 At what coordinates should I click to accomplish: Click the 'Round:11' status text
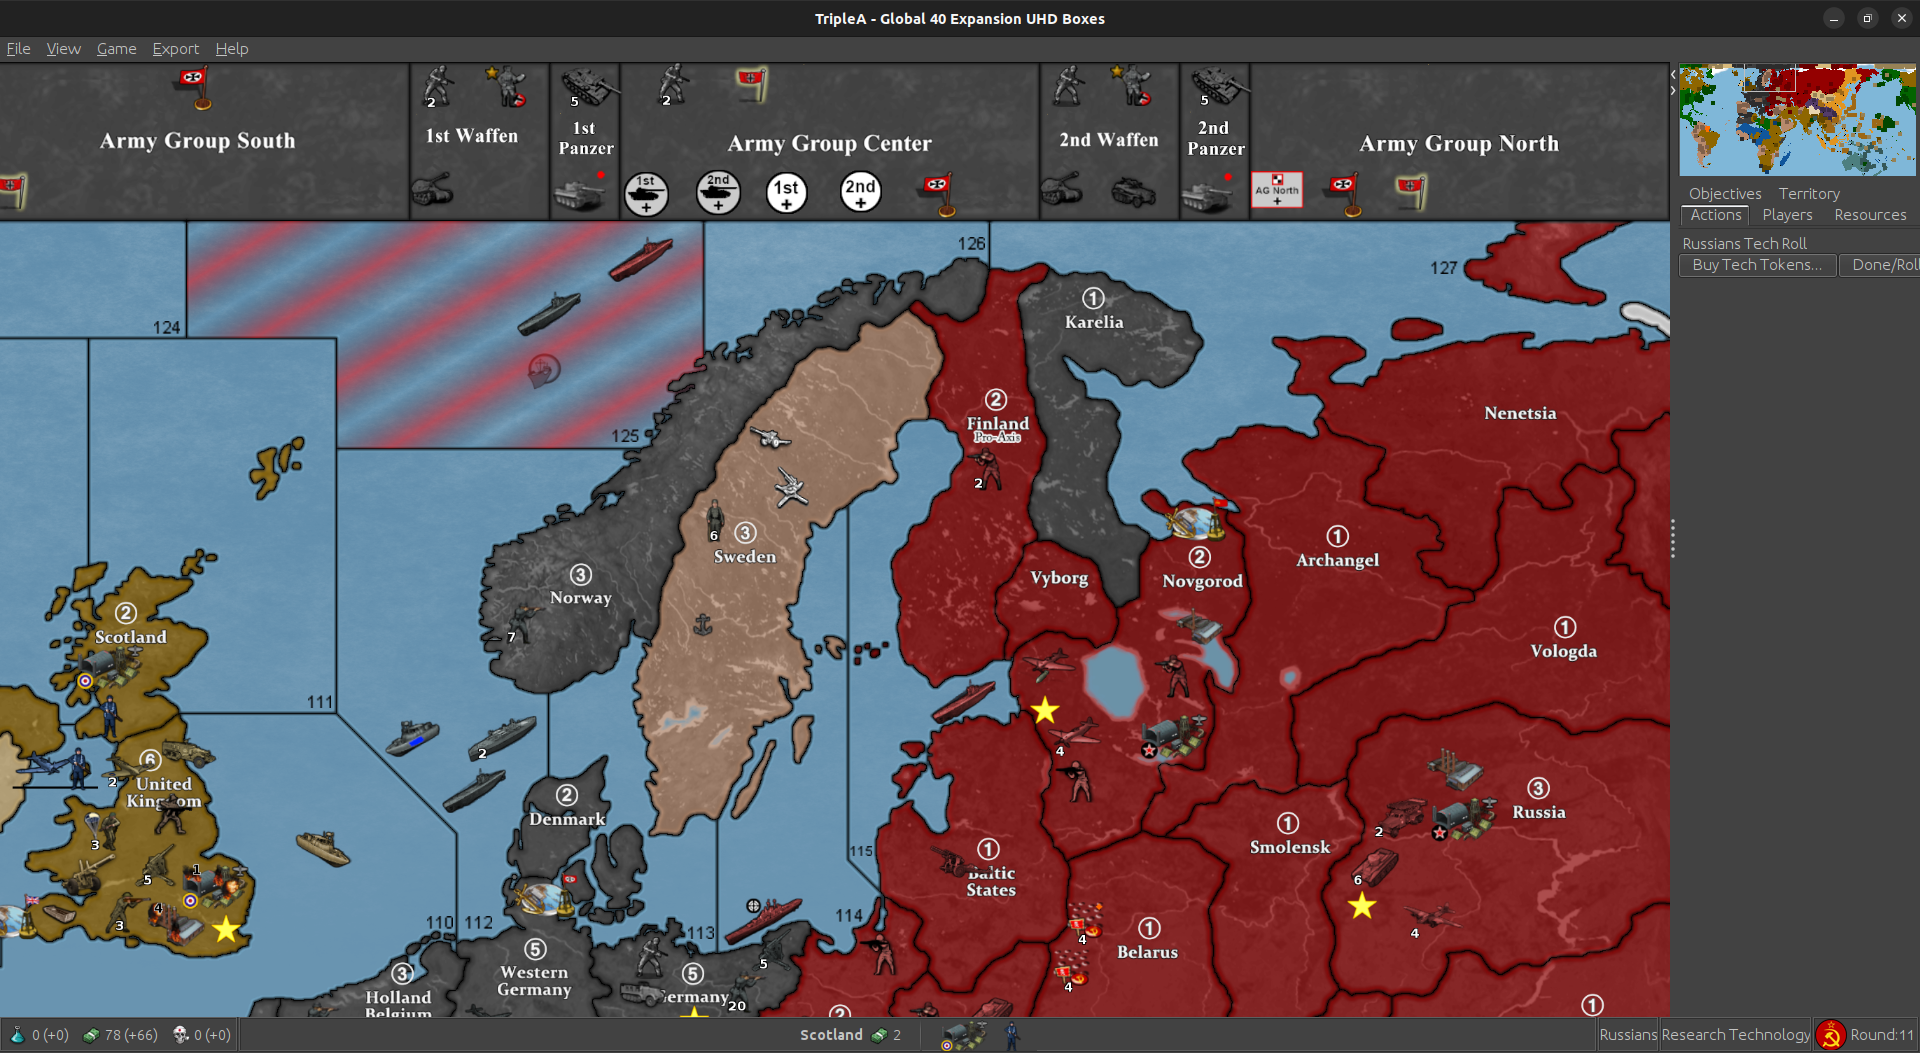tap(1882, 1035)
